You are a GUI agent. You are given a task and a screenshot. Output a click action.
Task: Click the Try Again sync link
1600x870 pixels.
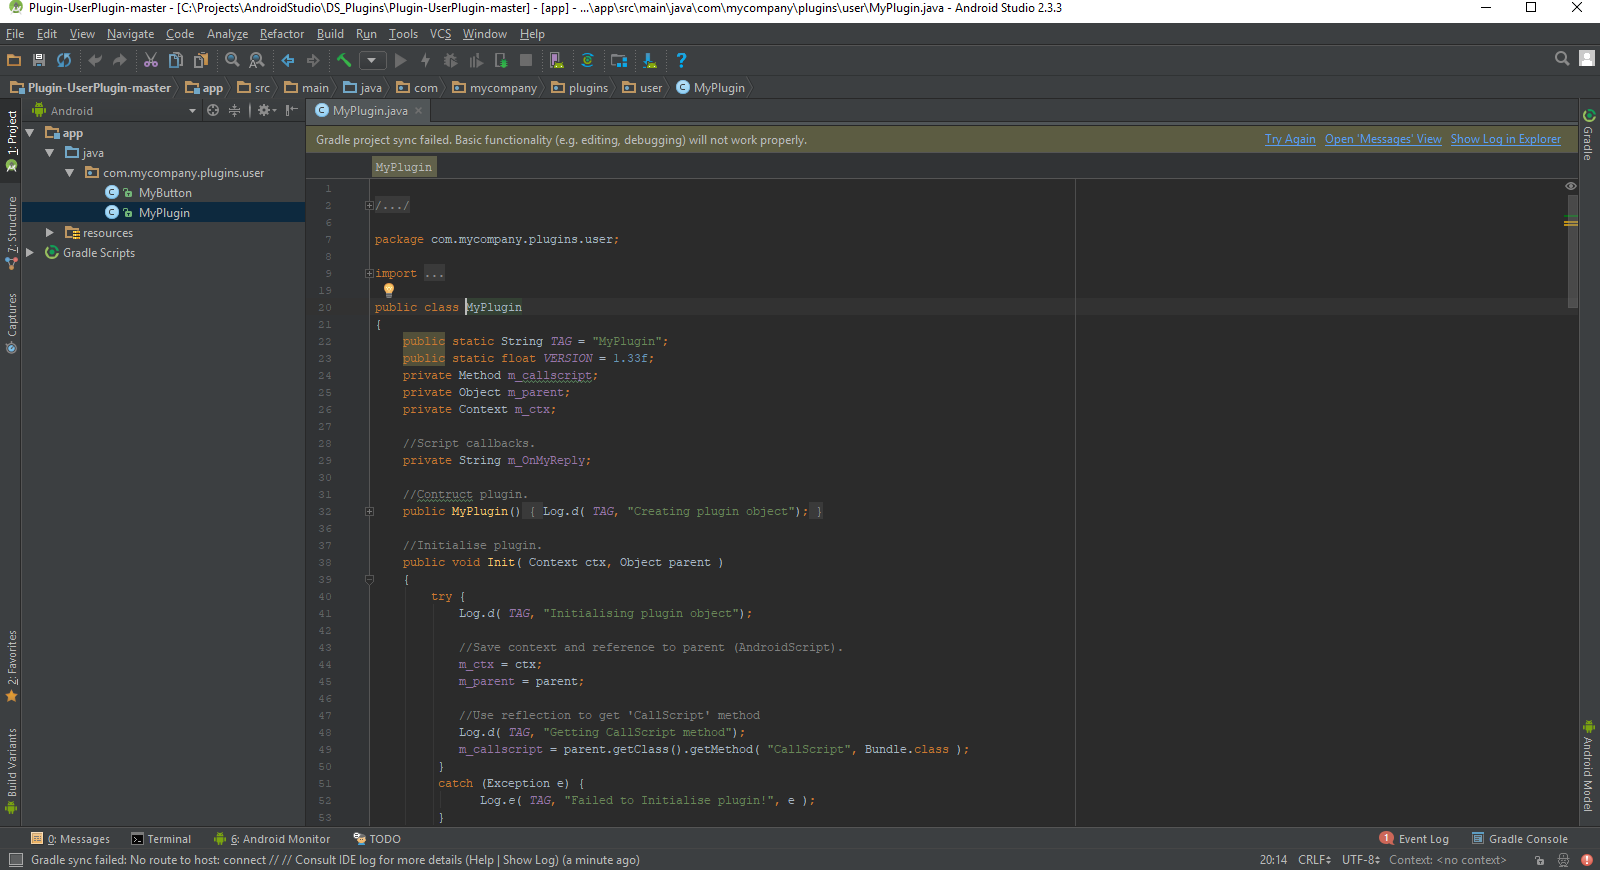pos(1290,140)
